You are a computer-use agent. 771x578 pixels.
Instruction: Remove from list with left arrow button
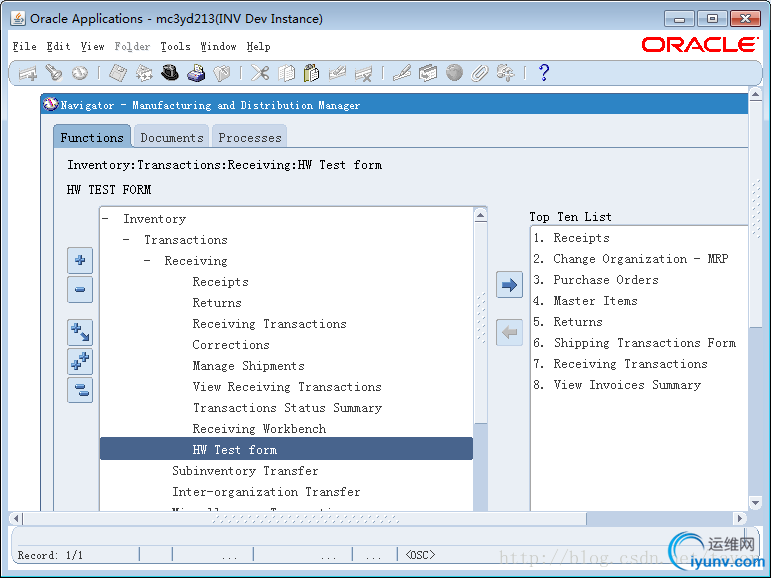pos(509,333)
